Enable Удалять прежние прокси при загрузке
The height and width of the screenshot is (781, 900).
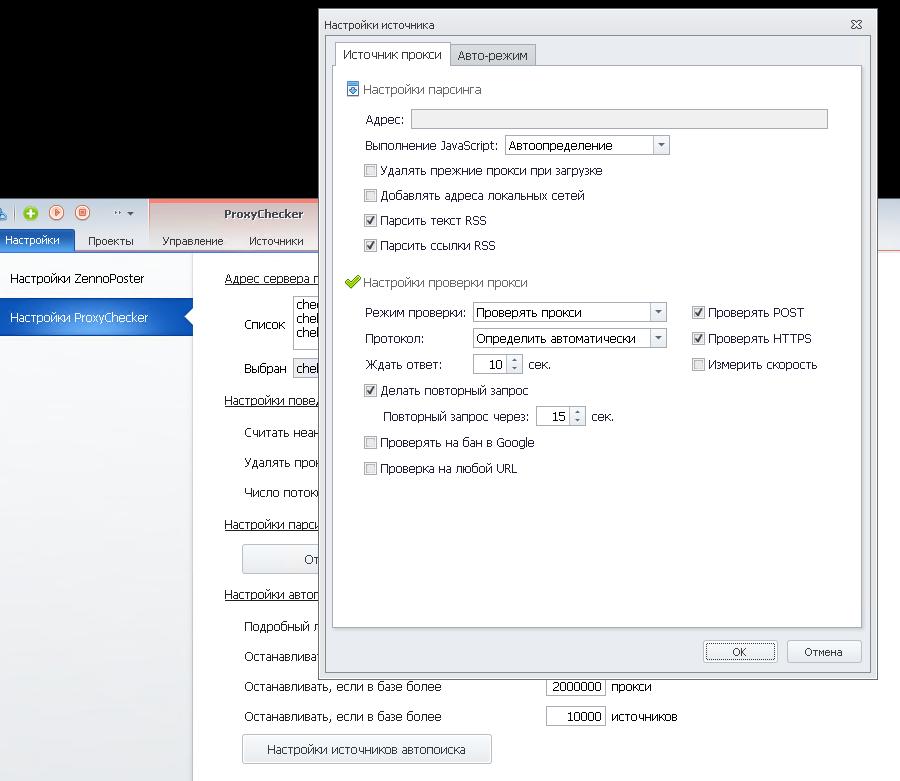point(371,170)
